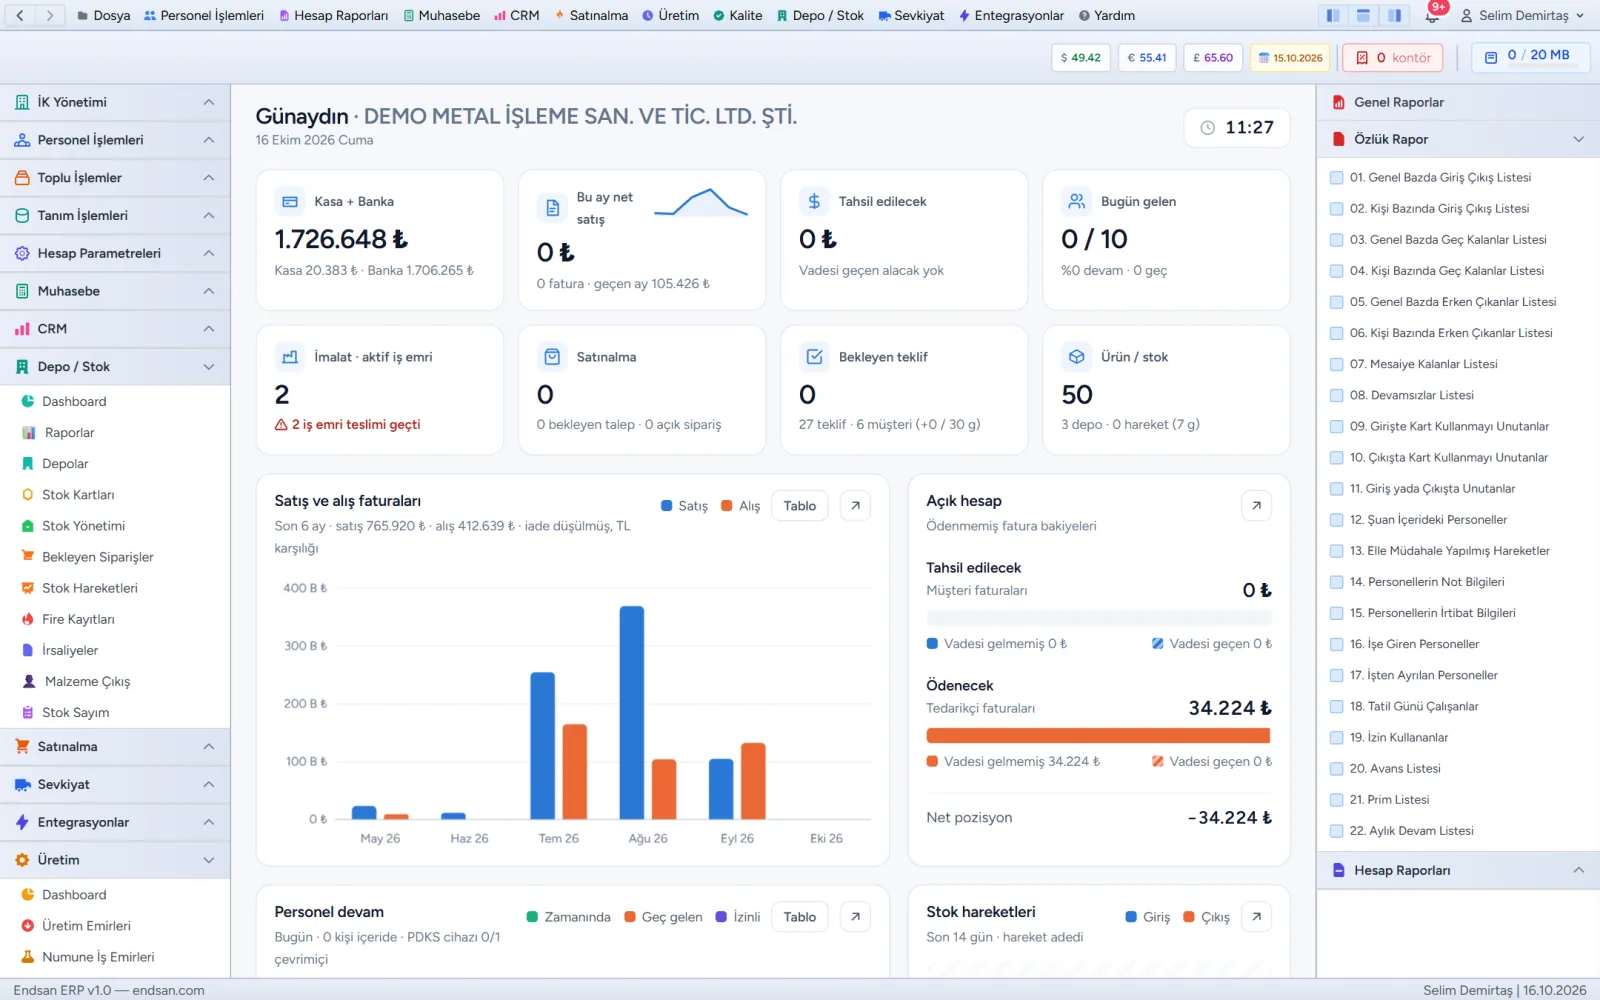This screenshot has height=1000, width=1600.
Task: Open Stok hareketleri detail arrow icon
Action: pyautogui.click(x=1256, y=917)
